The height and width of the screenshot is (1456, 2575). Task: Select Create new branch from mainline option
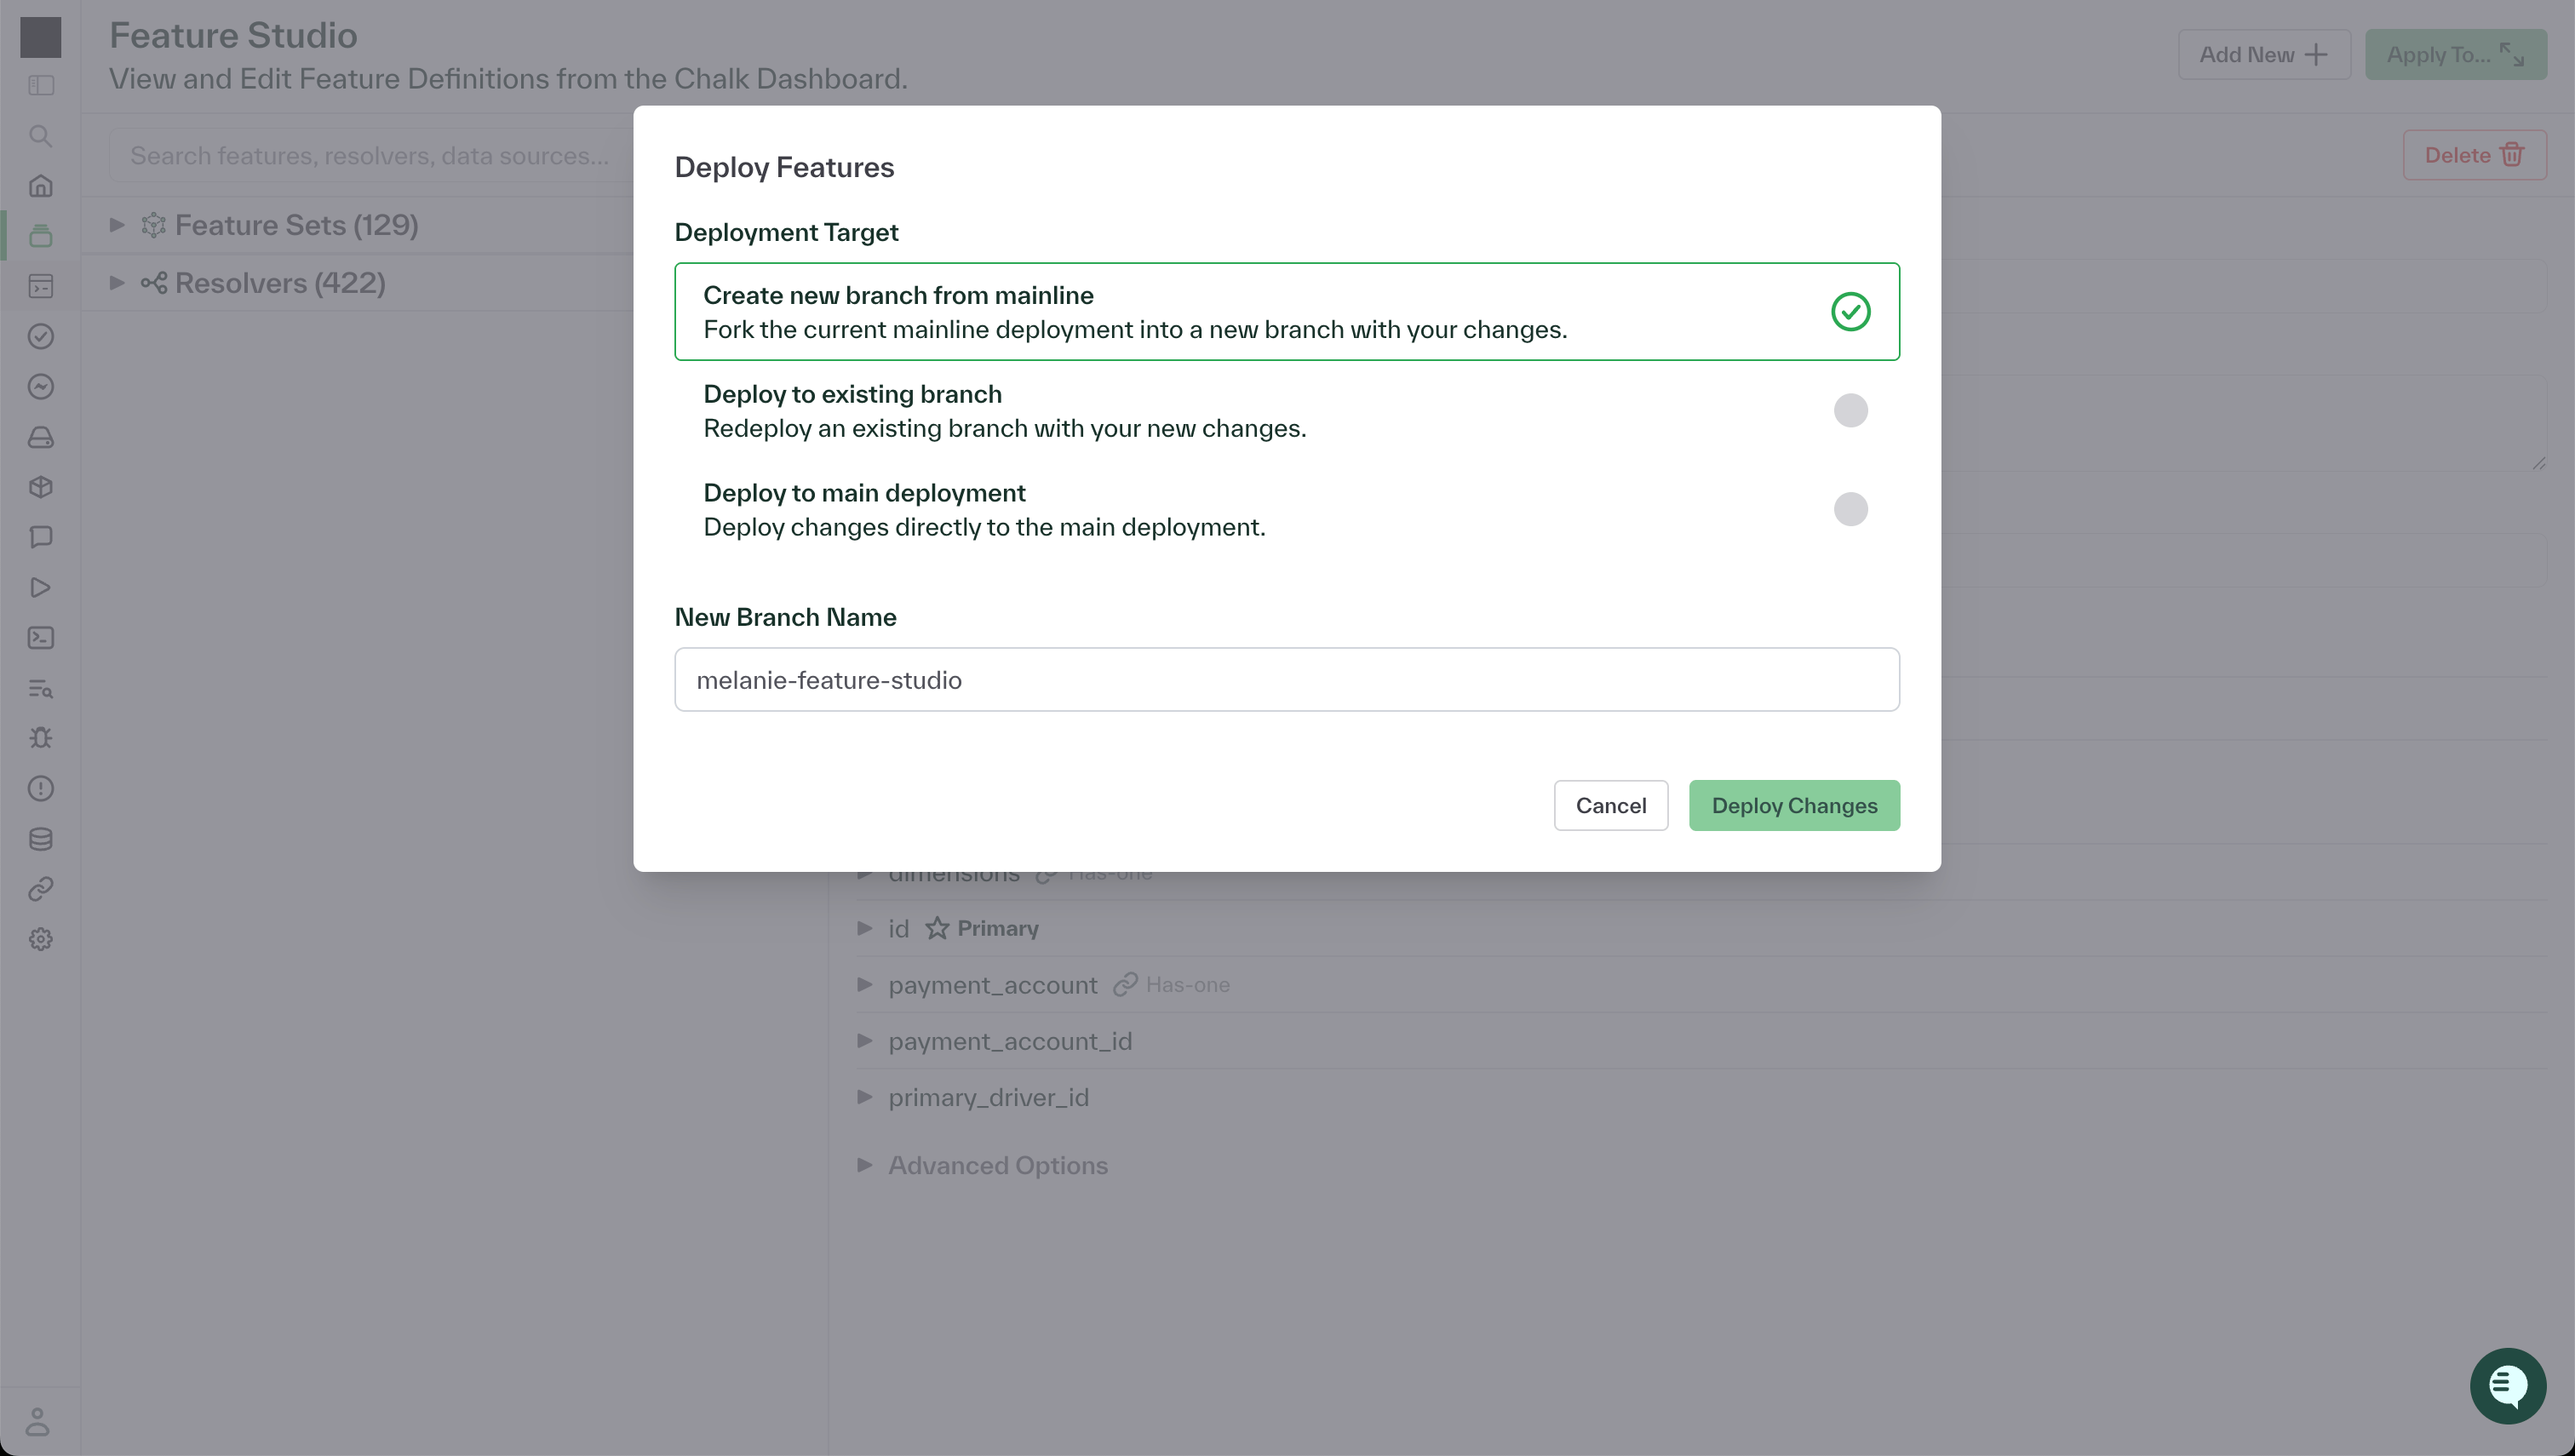pyautogui.click(x=1287, y=312)
